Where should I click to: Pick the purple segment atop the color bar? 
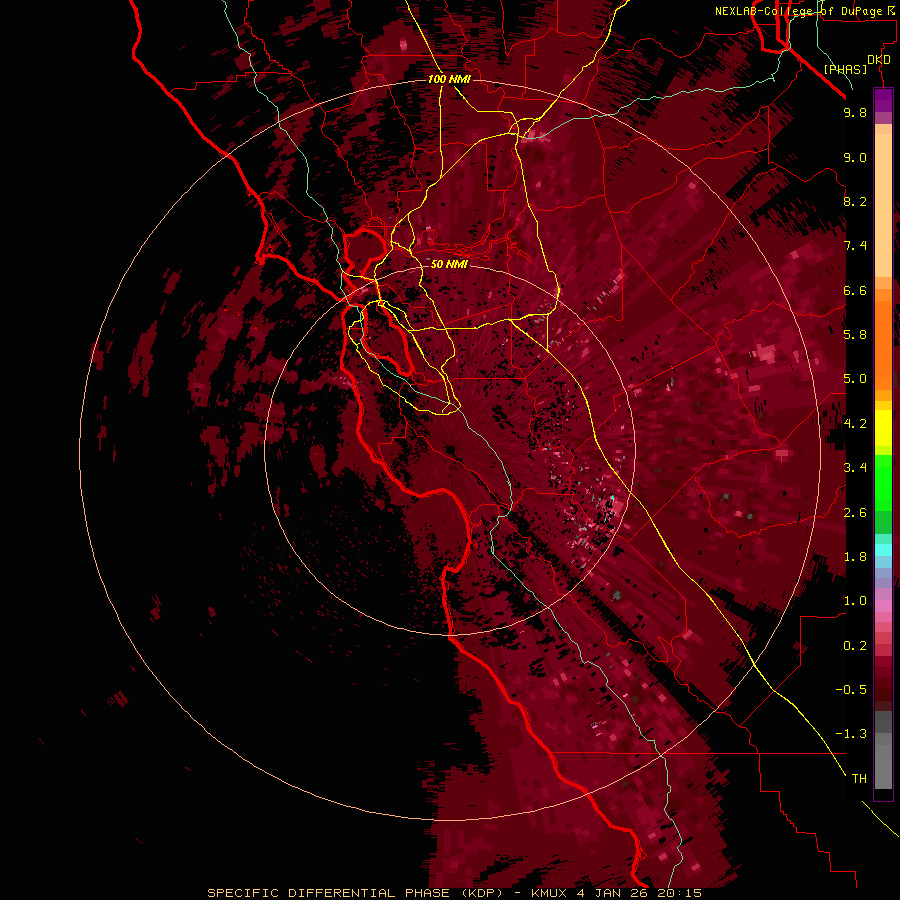click(883, 100)
